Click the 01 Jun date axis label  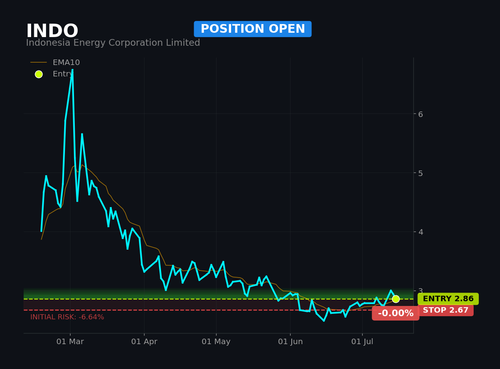[290, 342]
